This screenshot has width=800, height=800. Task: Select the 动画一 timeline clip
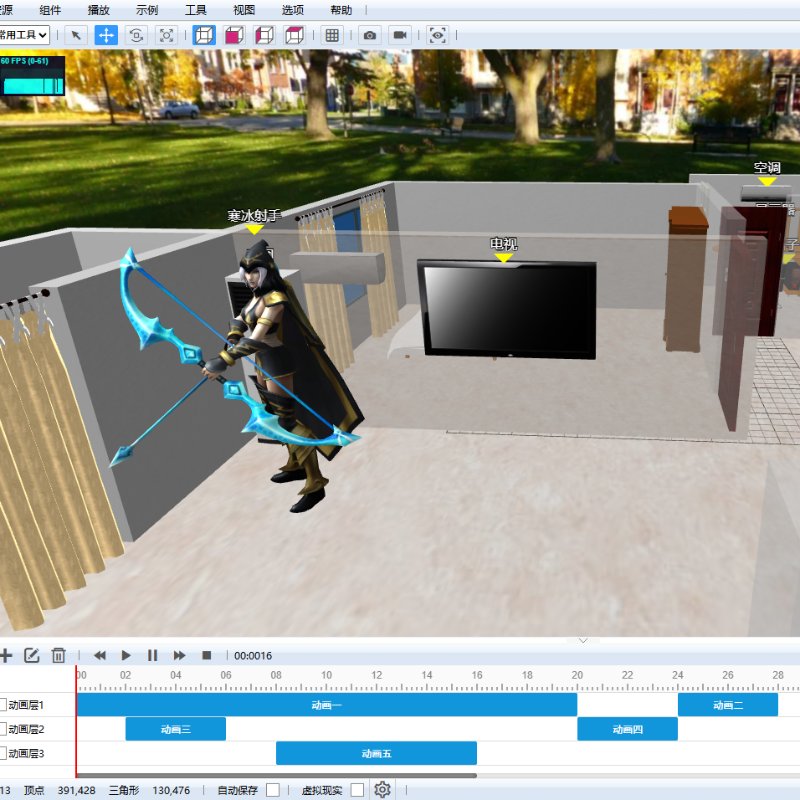click(327, 705)
